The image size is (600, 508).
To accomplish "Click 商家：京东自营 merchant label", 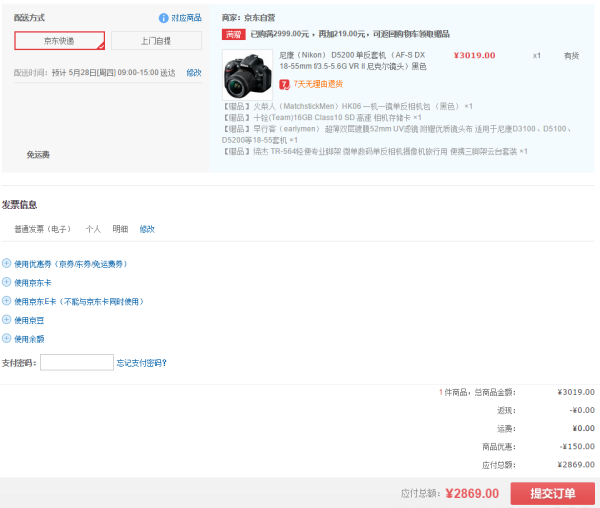I will coord(248,18).
